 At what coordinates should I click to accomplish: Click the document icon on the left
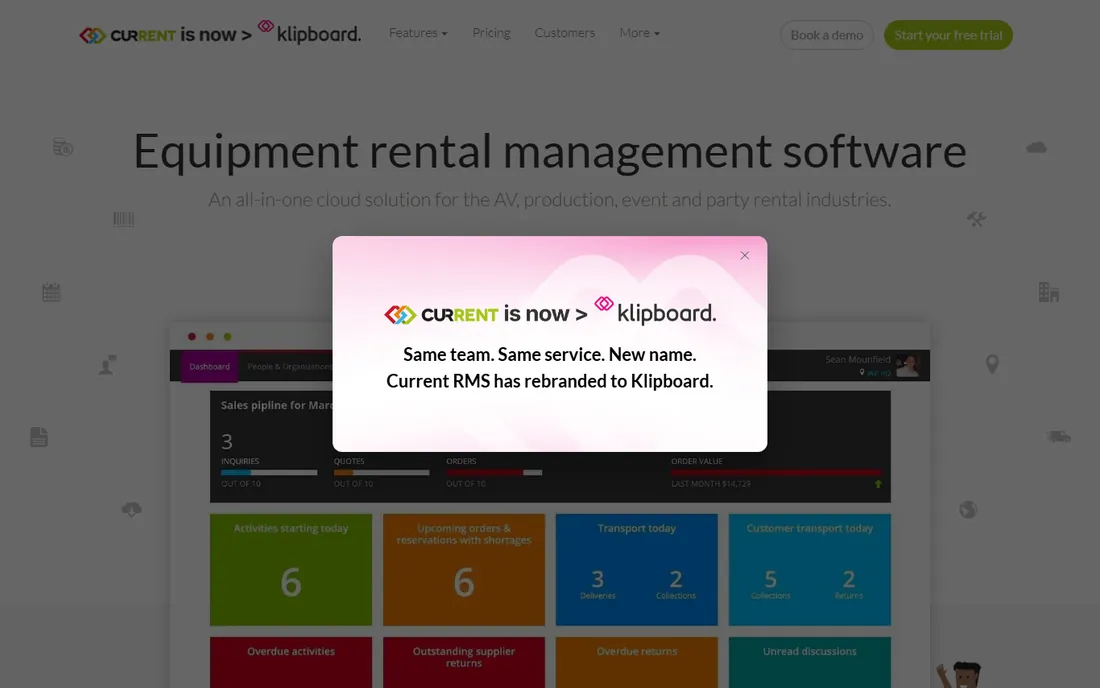click(x=39, y=437)
